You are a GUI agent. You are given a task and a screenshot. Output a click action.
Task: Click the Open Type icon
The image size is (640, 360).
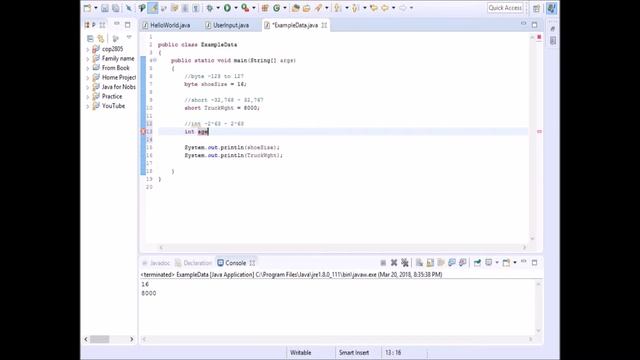[x=296, y=8]
